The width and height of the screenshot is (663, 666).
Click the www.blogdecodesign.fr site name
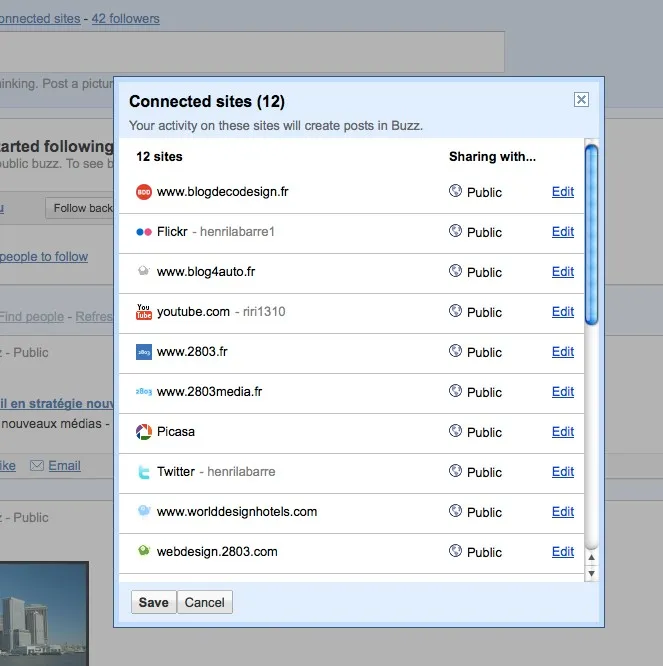point(223,192)
